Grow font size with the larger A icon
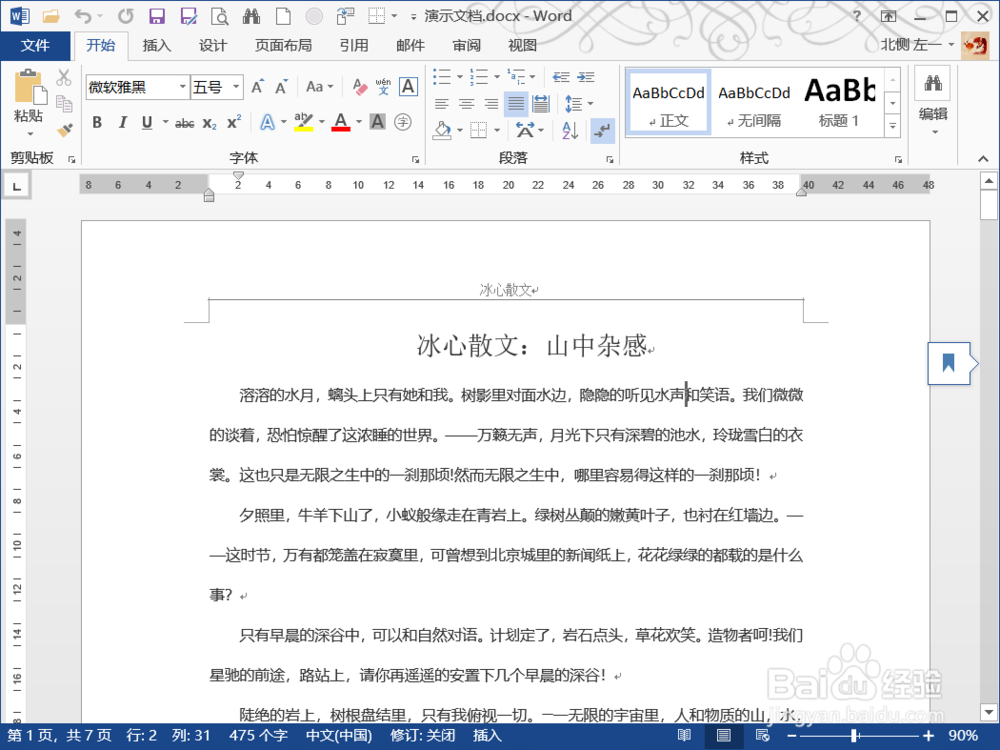This screenshot has height=750, width=1000. click(x=258, y=87)
